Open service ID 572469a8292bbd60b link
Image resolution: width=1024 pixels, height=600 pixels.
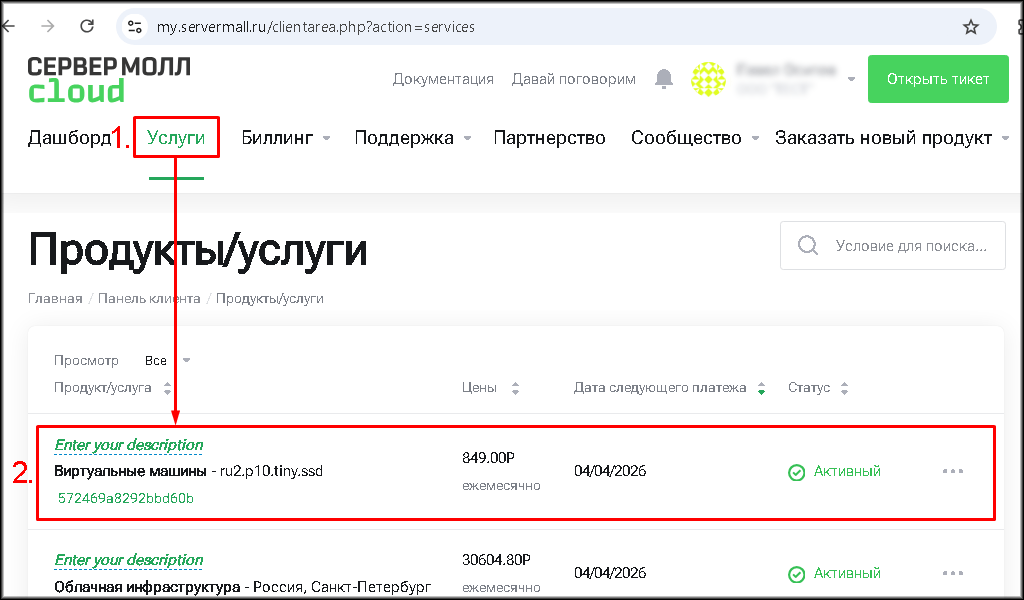pos(126,497)
